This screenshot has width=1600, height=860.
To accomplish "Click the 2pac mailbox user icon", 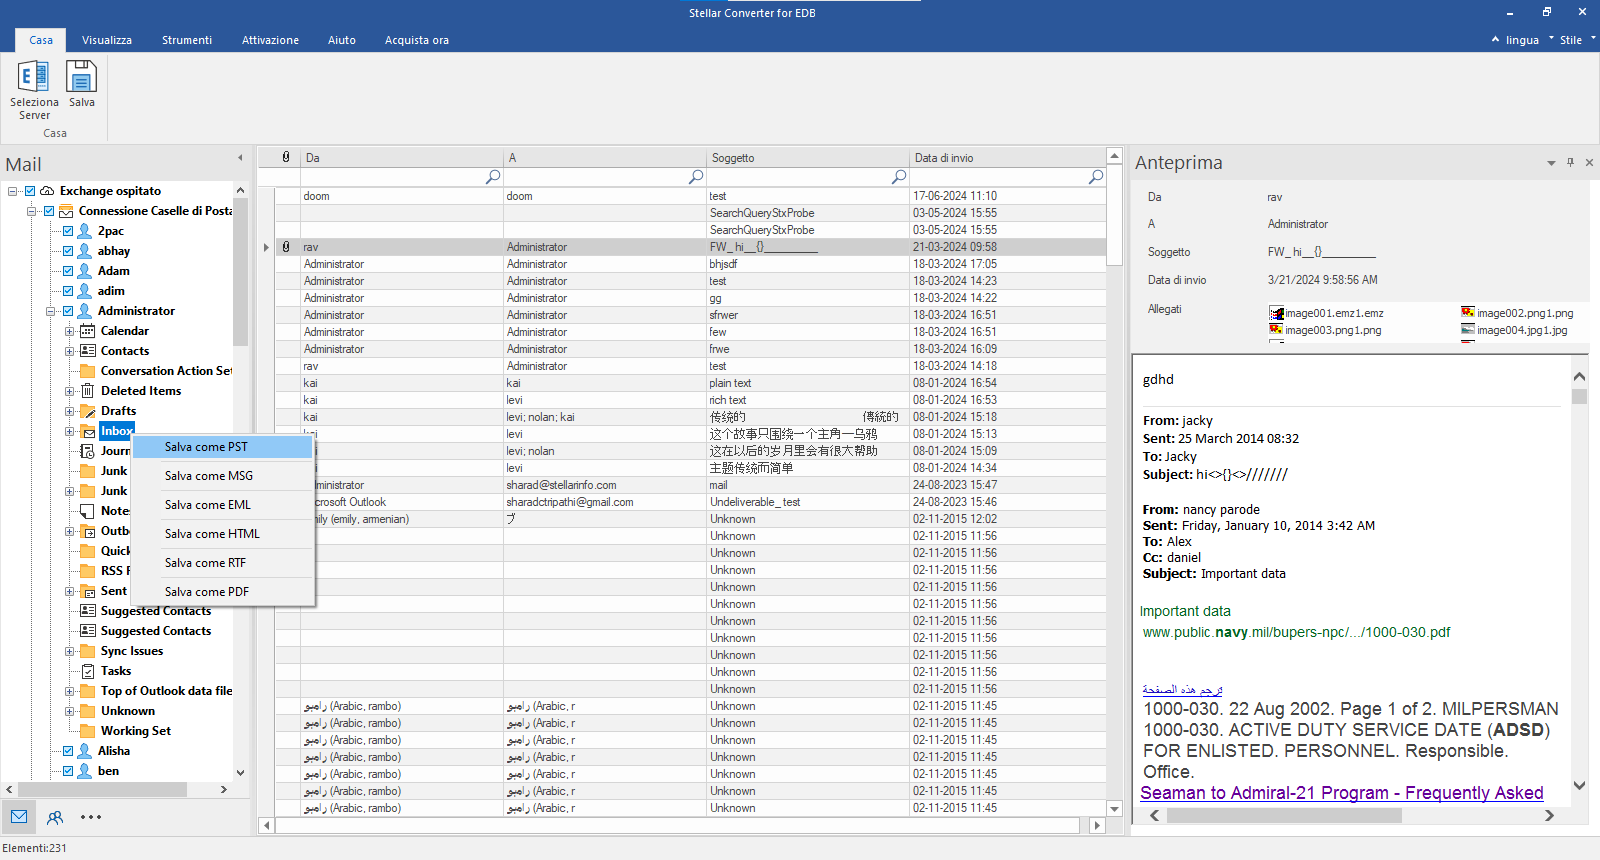I will click(85, 231).
